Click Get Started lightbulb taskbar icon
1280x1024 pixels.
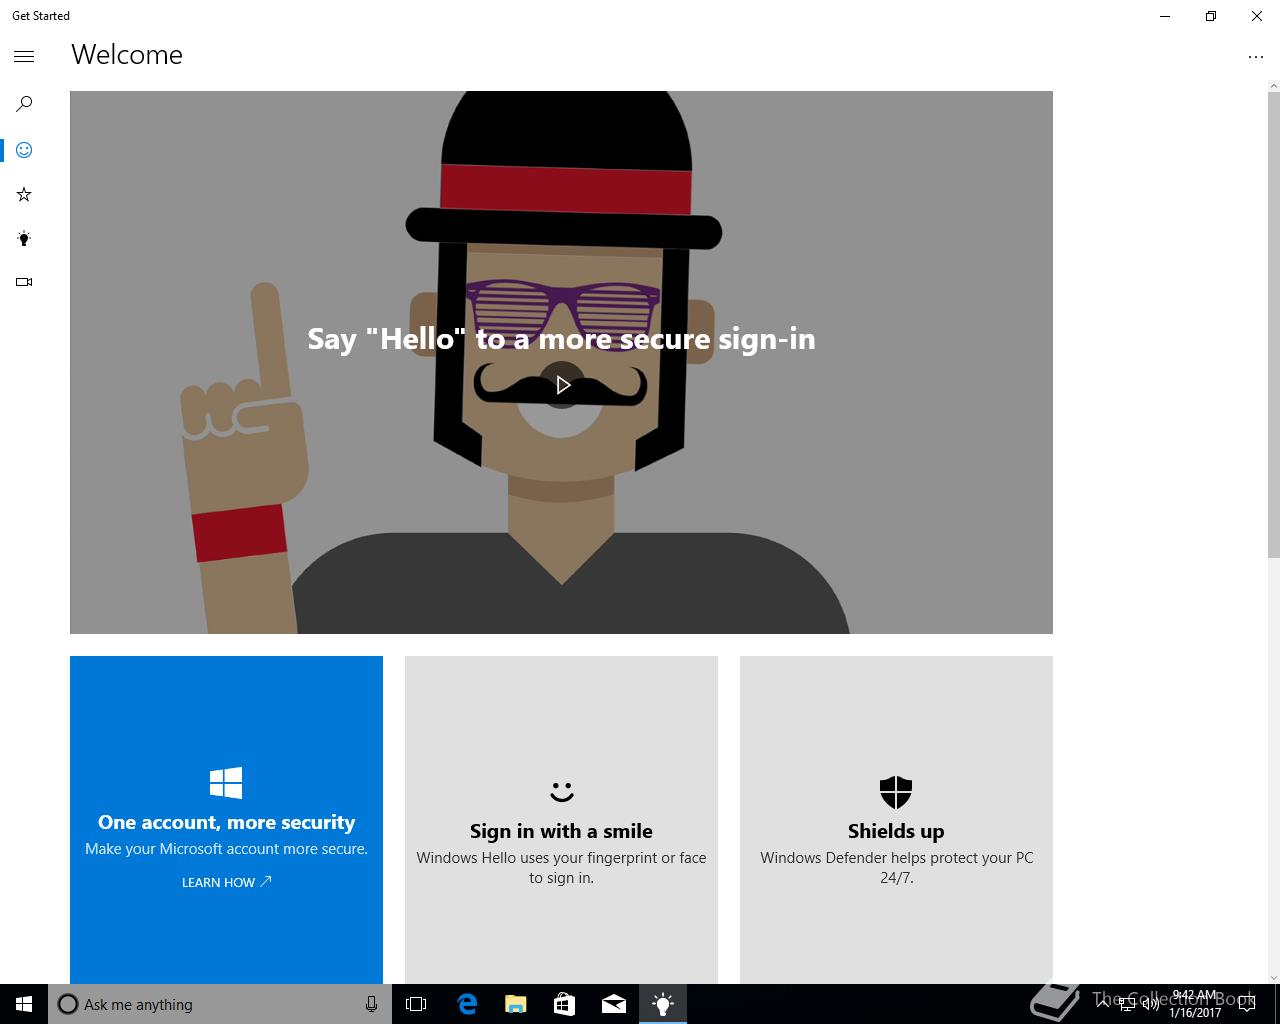[662, 1004]
